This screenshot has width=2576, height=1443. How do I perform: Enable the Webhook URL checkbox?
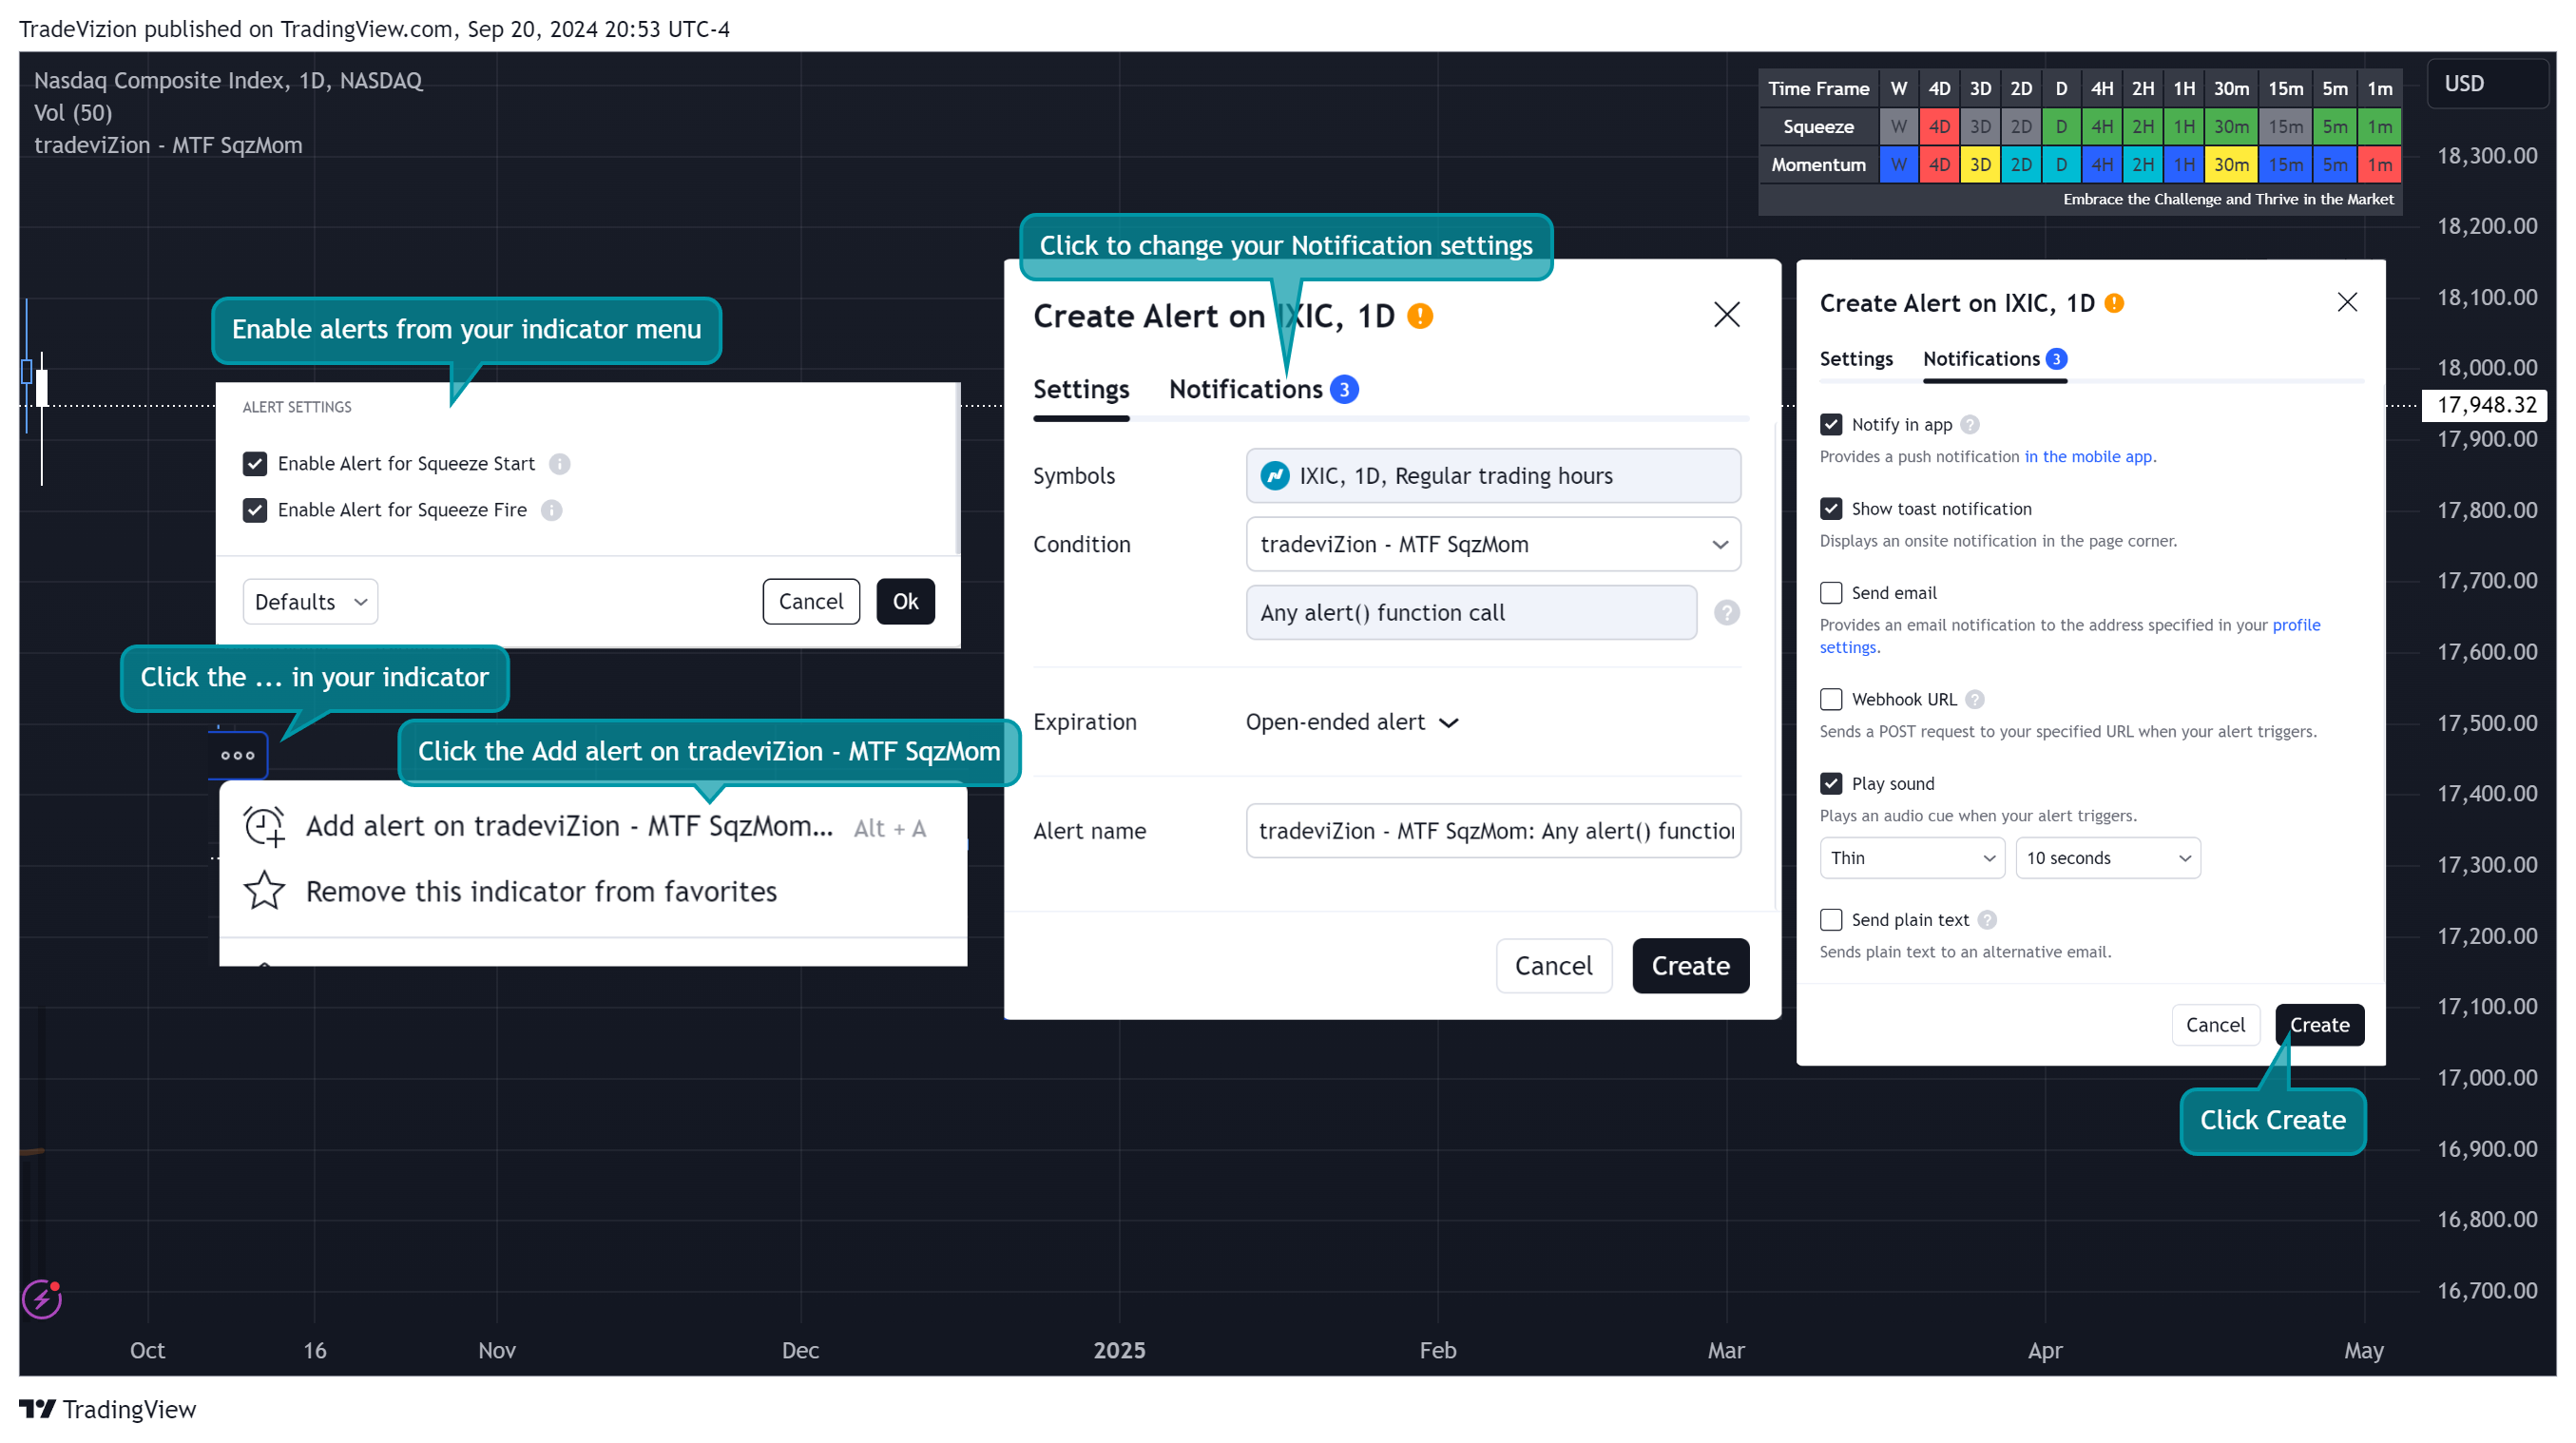[x=1831, y=700]
